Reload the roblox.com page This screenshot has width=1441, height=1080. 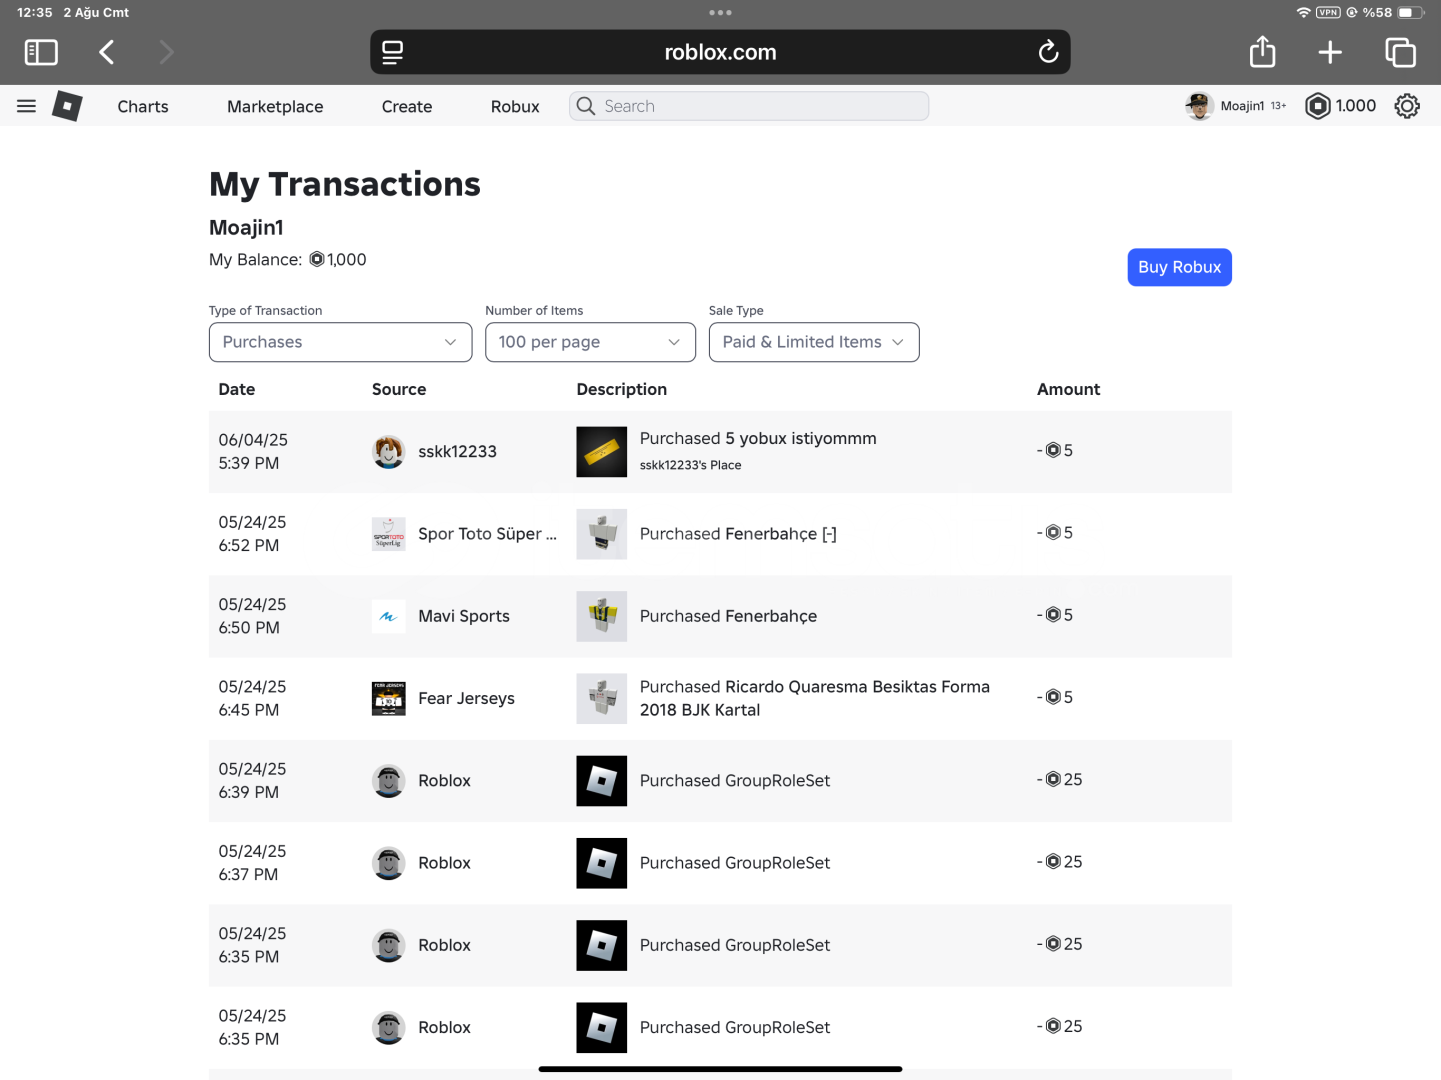(1048, 52)
